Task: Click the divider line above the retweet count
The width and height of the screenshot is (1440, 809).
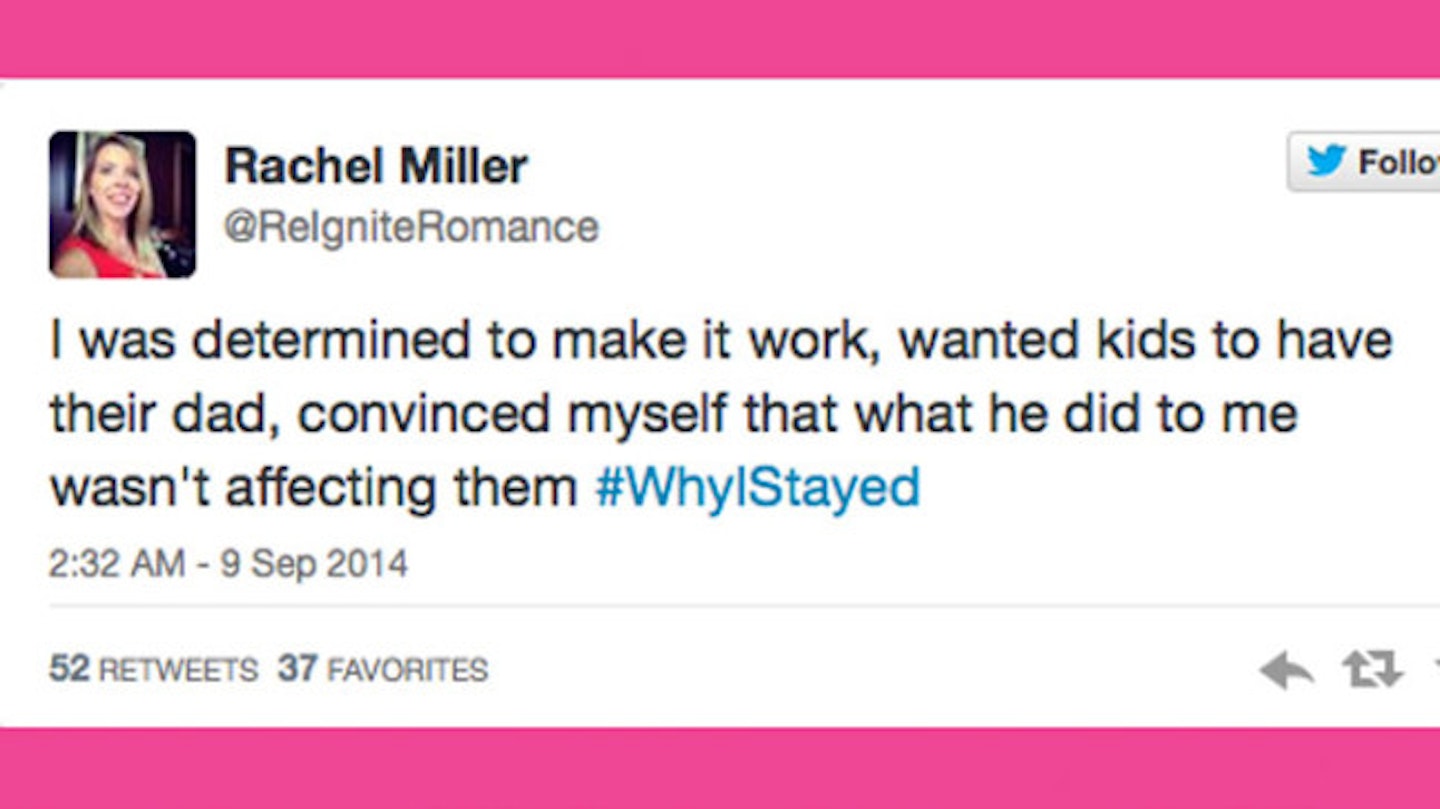Action: (x=744, y=606)
